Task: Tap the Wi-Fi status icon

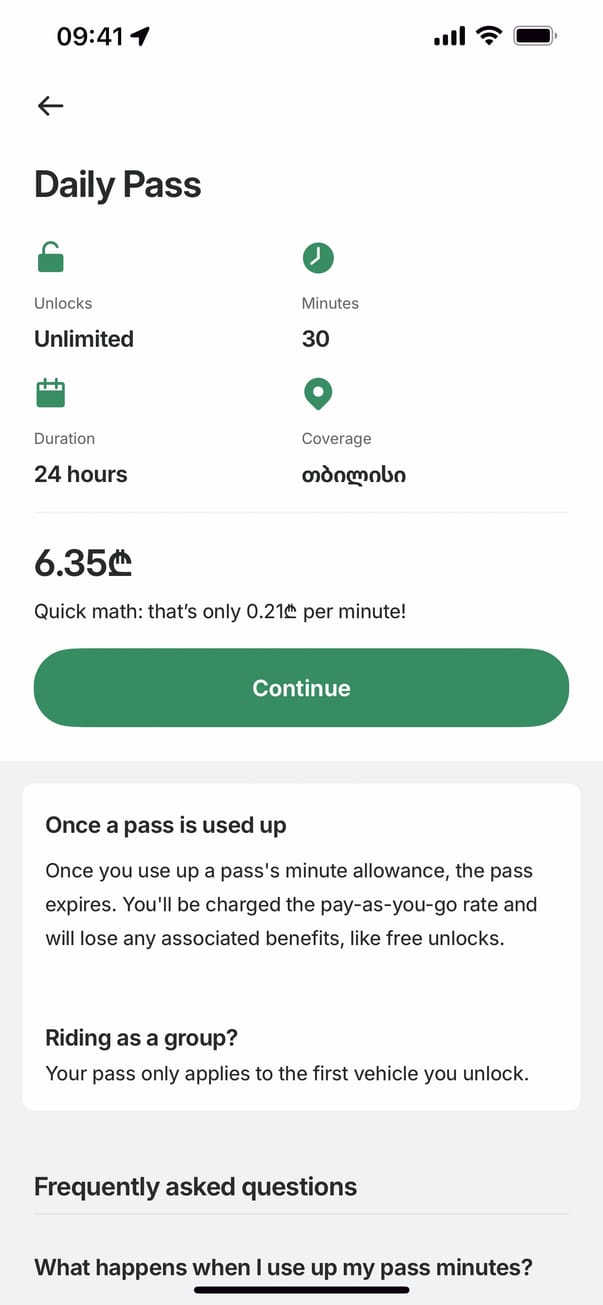Action: point(488,37)
